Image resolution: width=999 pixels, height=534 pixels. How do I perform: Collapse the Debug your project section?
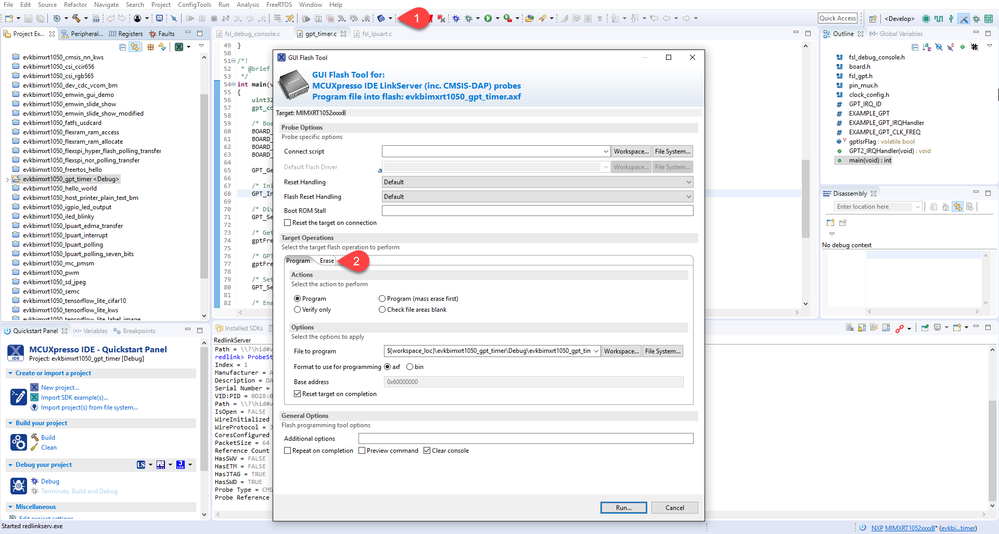pos(10,465)
